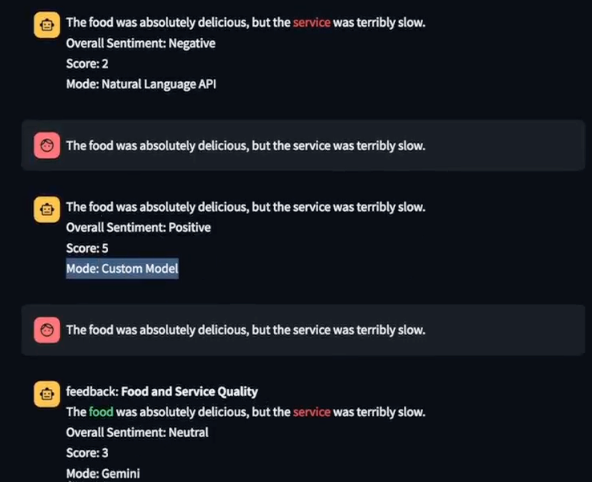
Task: Click the green highlighted word 'food' in the Gemini response
Action: click(101, 412)
